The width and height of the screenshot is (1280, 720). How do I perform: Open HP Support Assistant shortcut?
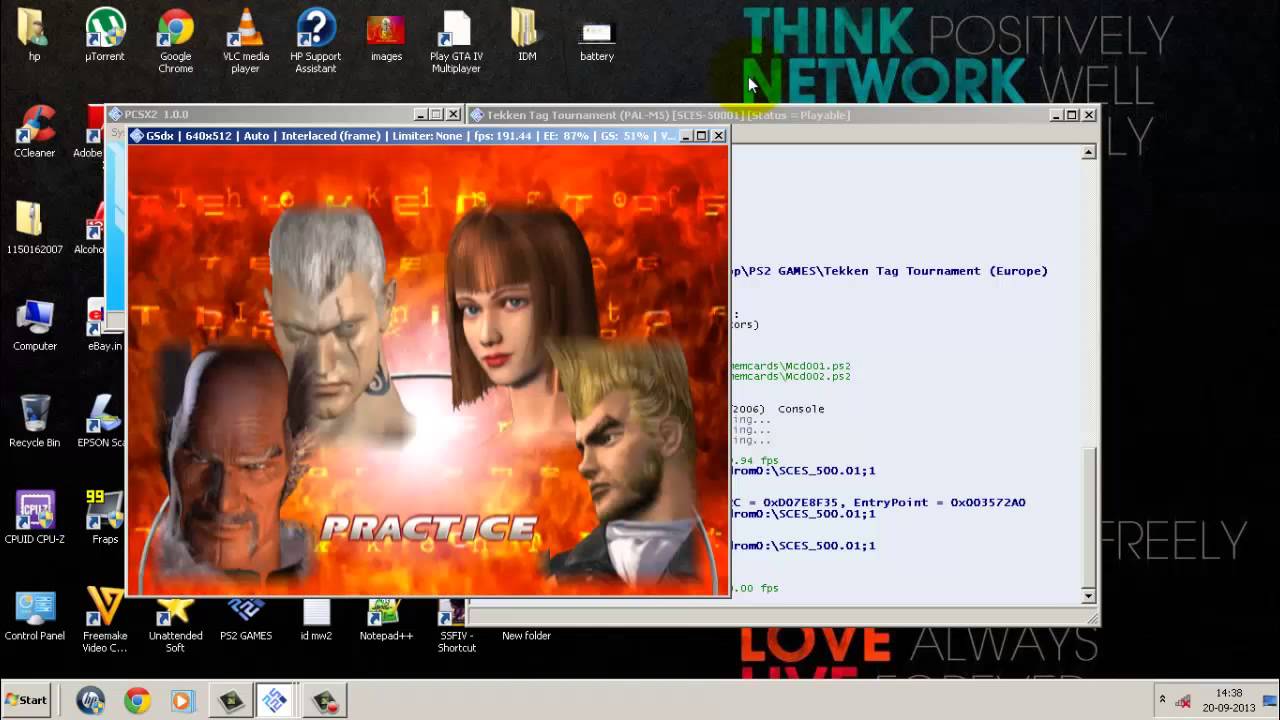315,41
